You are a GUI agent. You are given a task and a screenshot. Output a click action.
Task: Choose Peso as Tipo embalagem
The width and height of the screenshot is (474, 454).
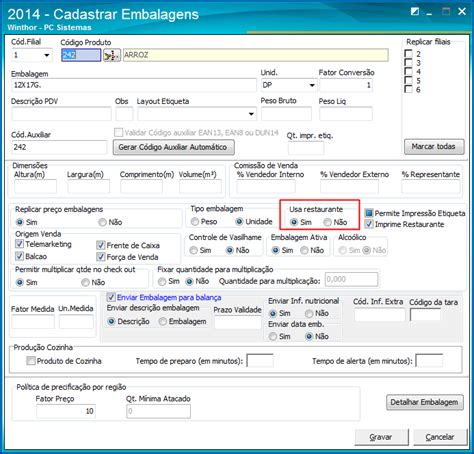click(x=195, y=222)
